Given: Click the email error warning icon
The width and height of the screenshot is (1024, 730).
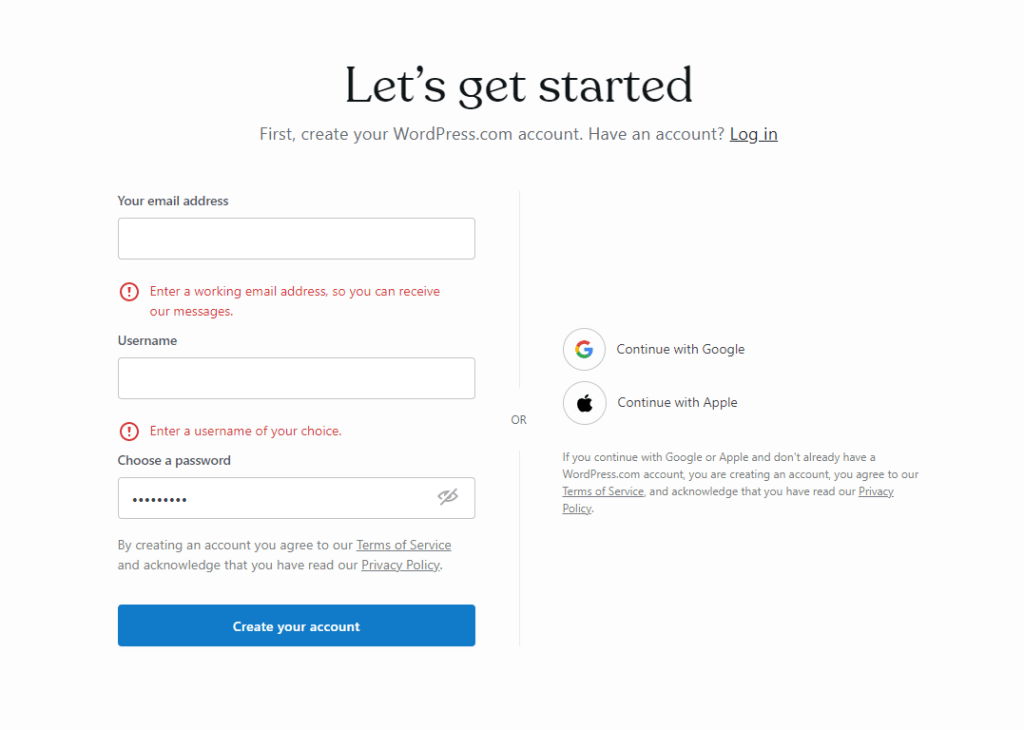Looking at the screenshot, I should [129, 292].
